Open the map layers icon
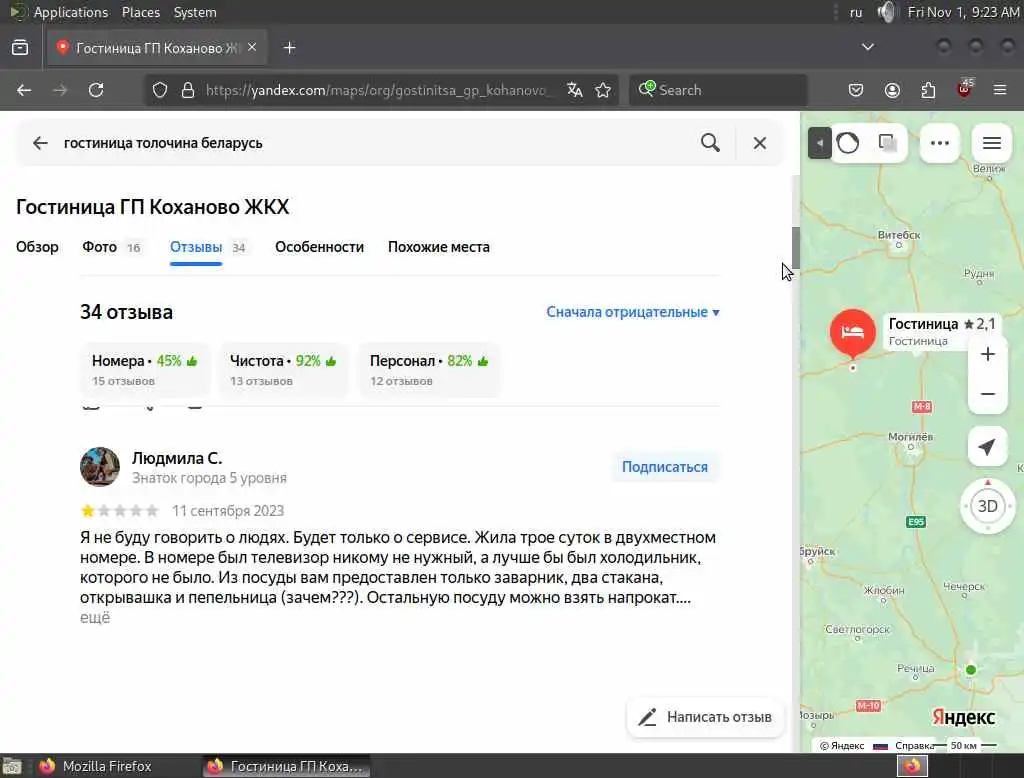 [887, 143]
